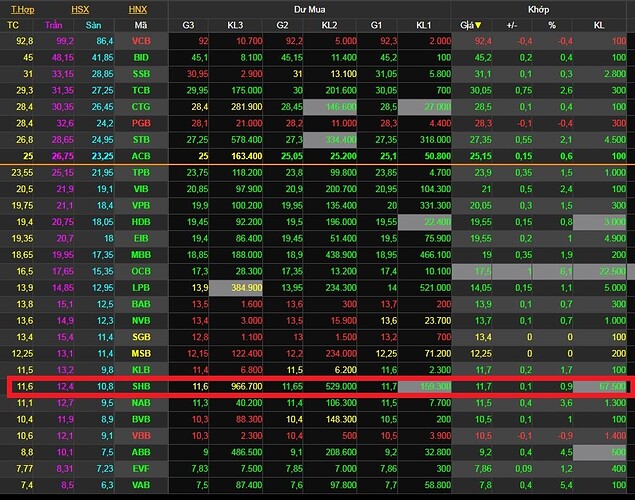Sort by Giá column arrow
The width and height of the screenshot is (635, 500).
click(478, 25)
